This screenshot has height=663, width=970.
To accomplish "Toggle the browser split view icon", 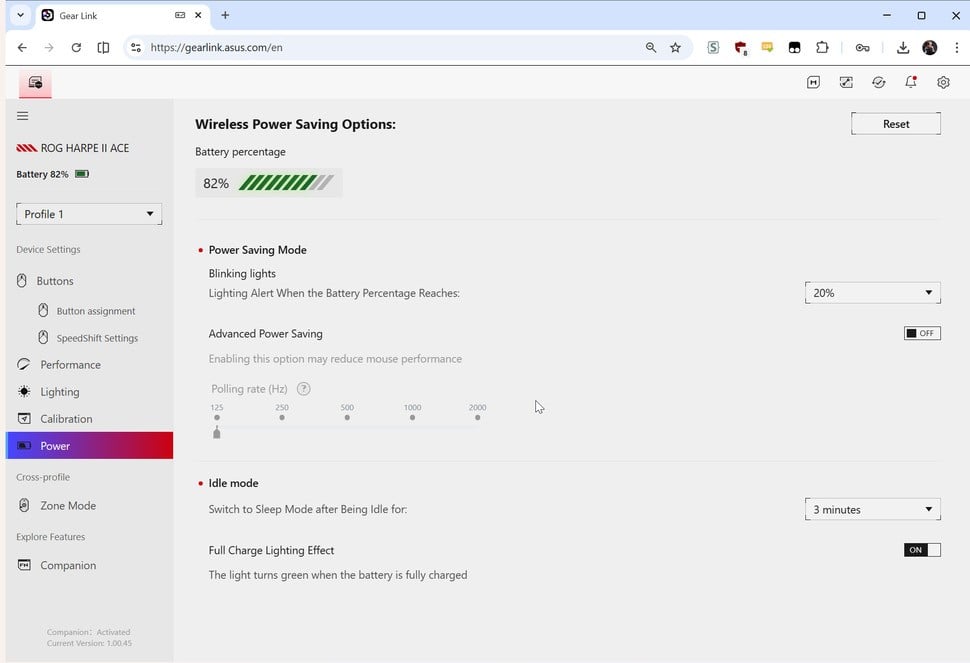I will pos(103,48).
